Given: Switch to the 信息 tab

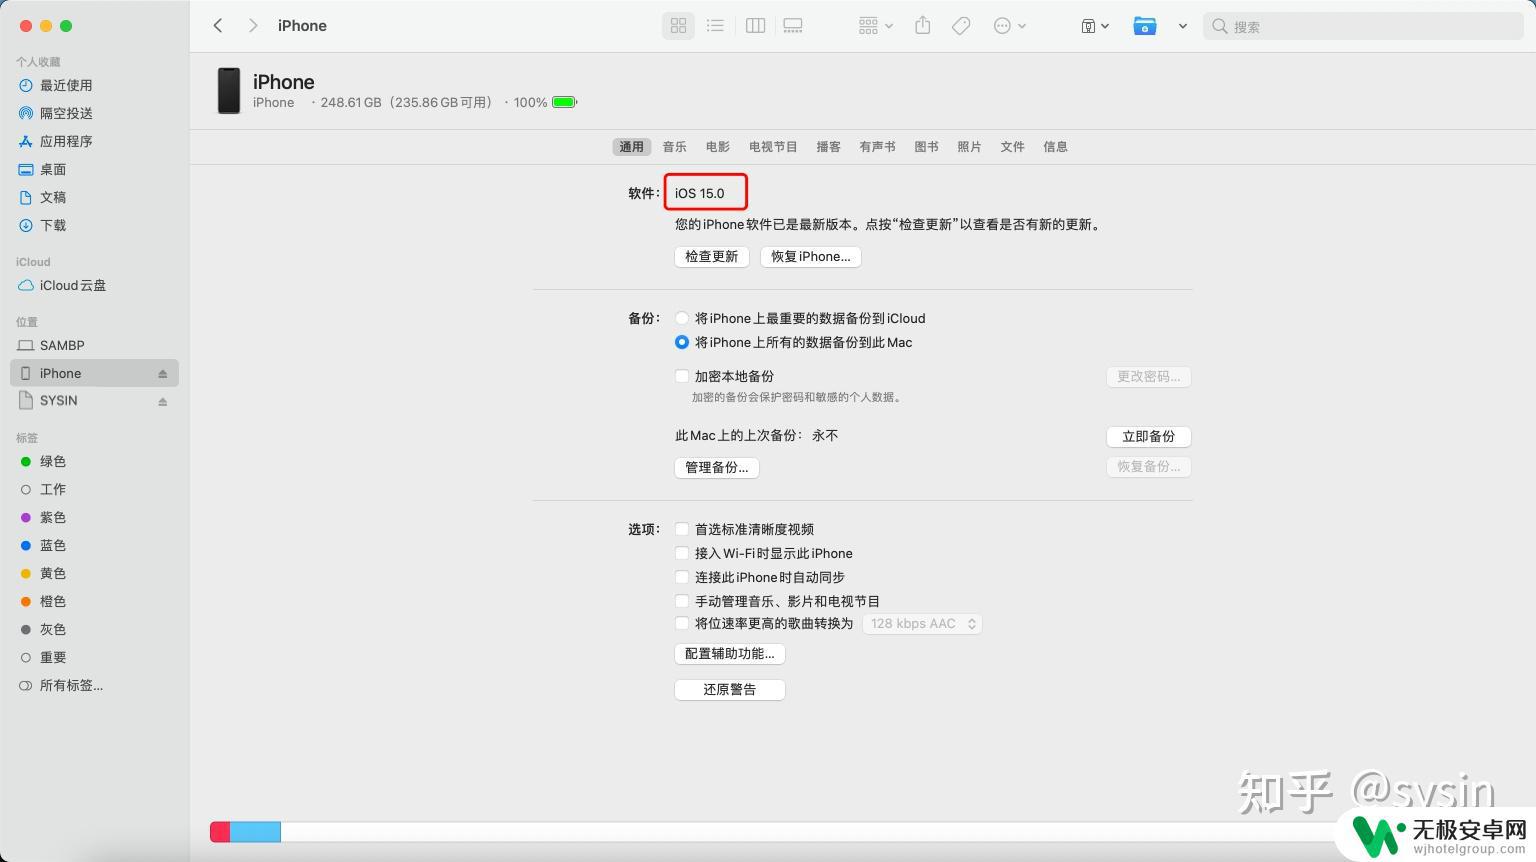Looking at the screenshot, I should (1055, 147).
